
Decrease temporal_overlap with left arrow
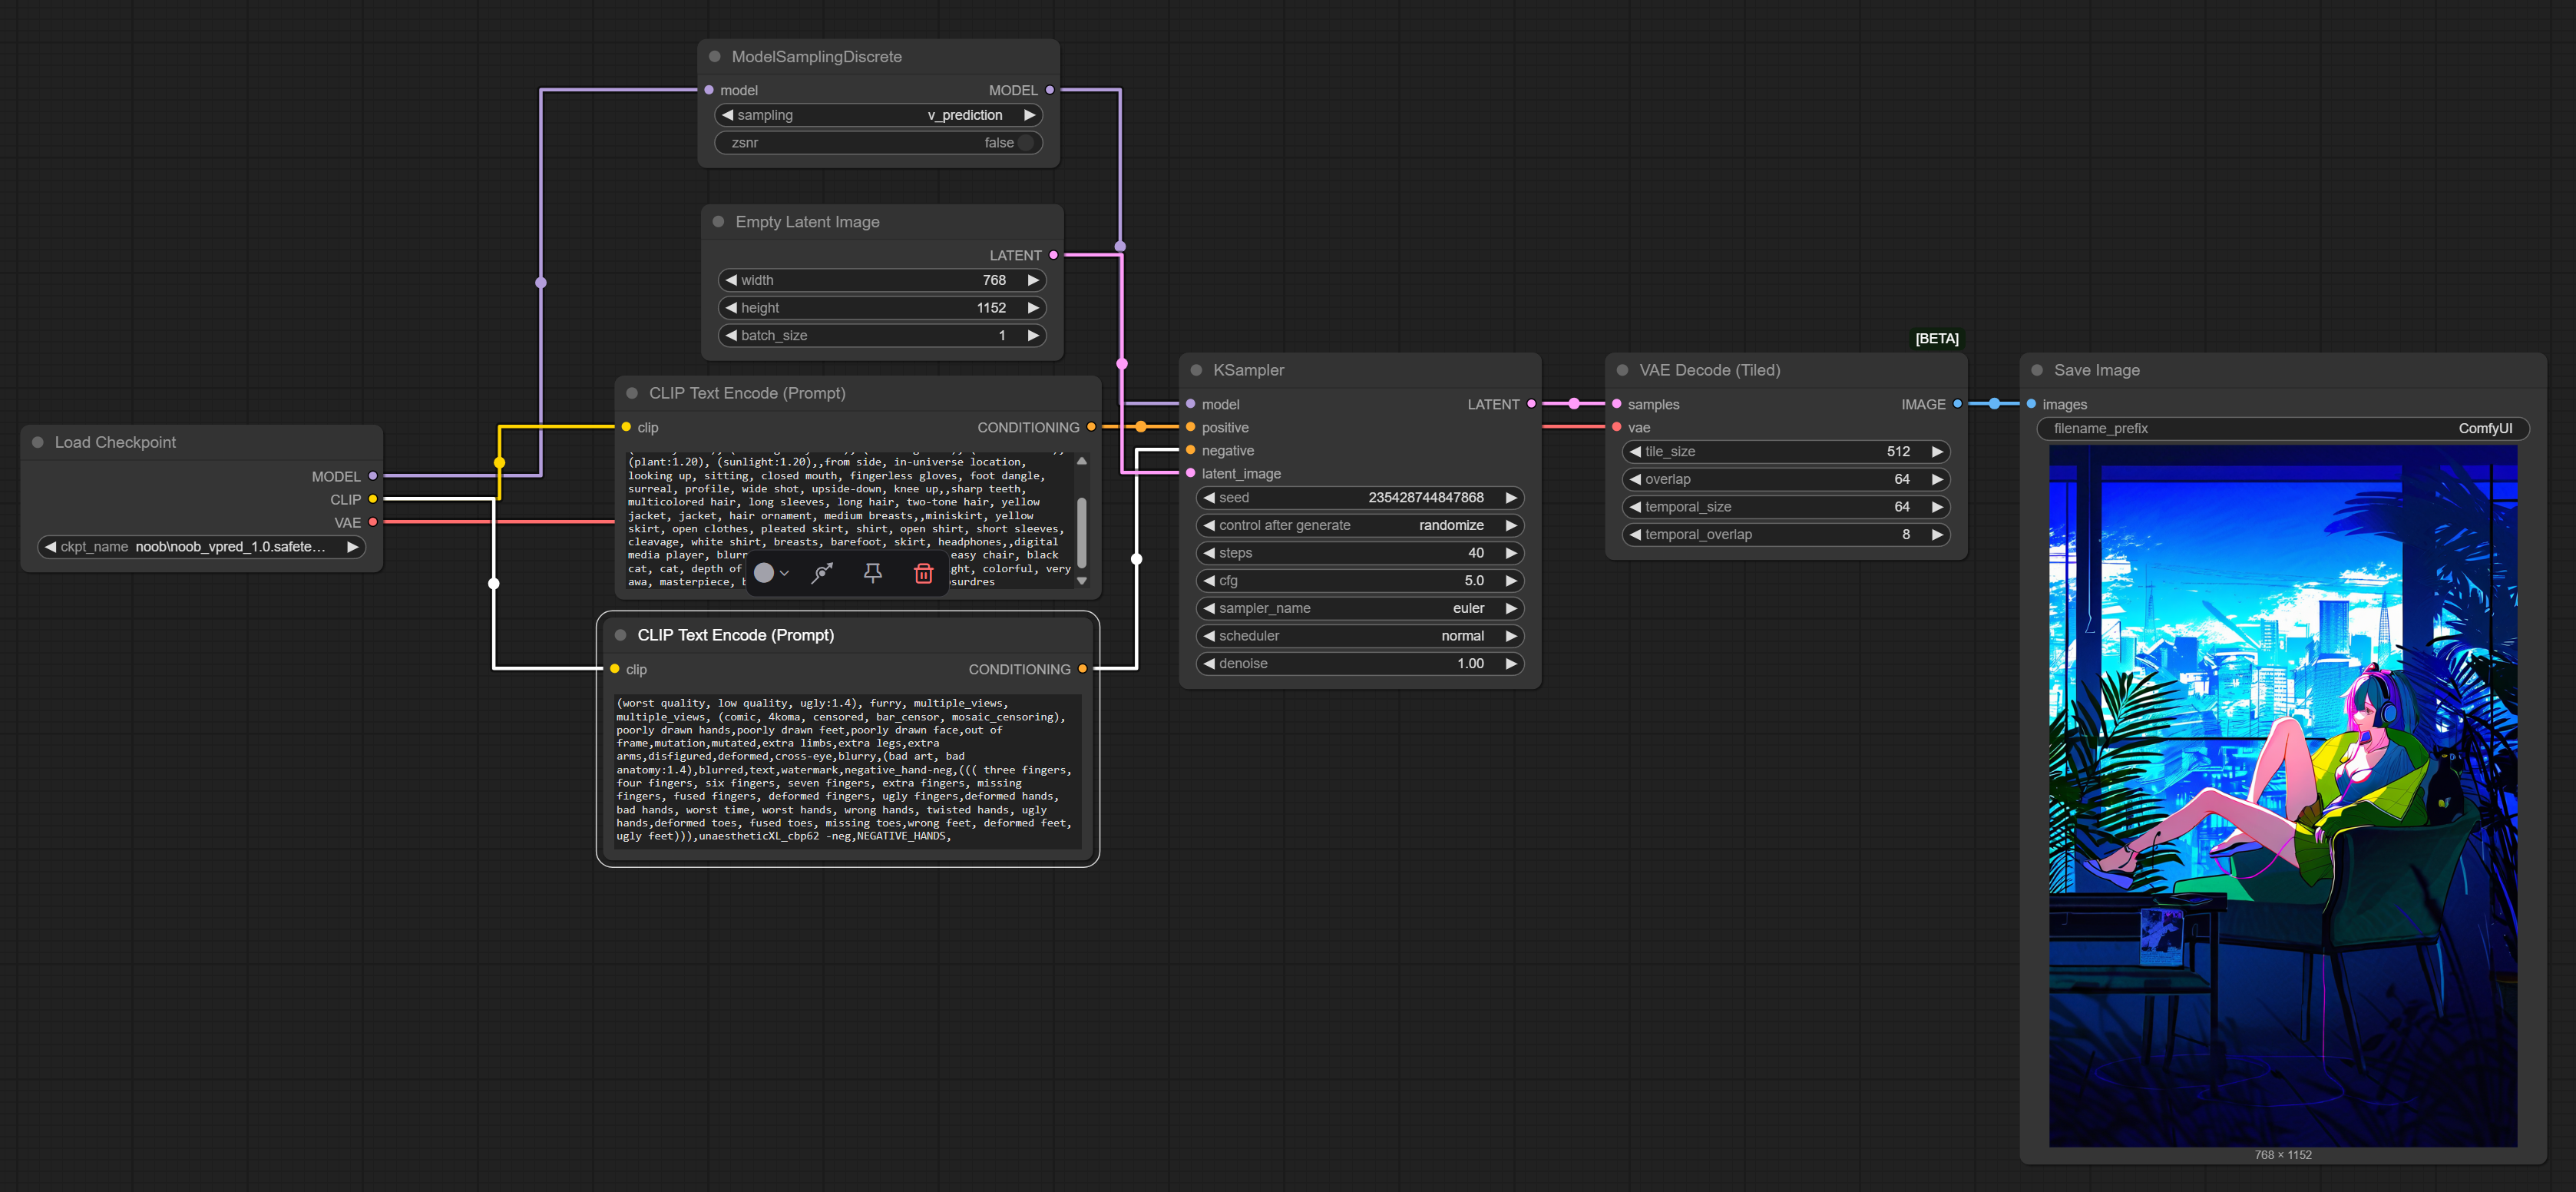(1635, 535)
